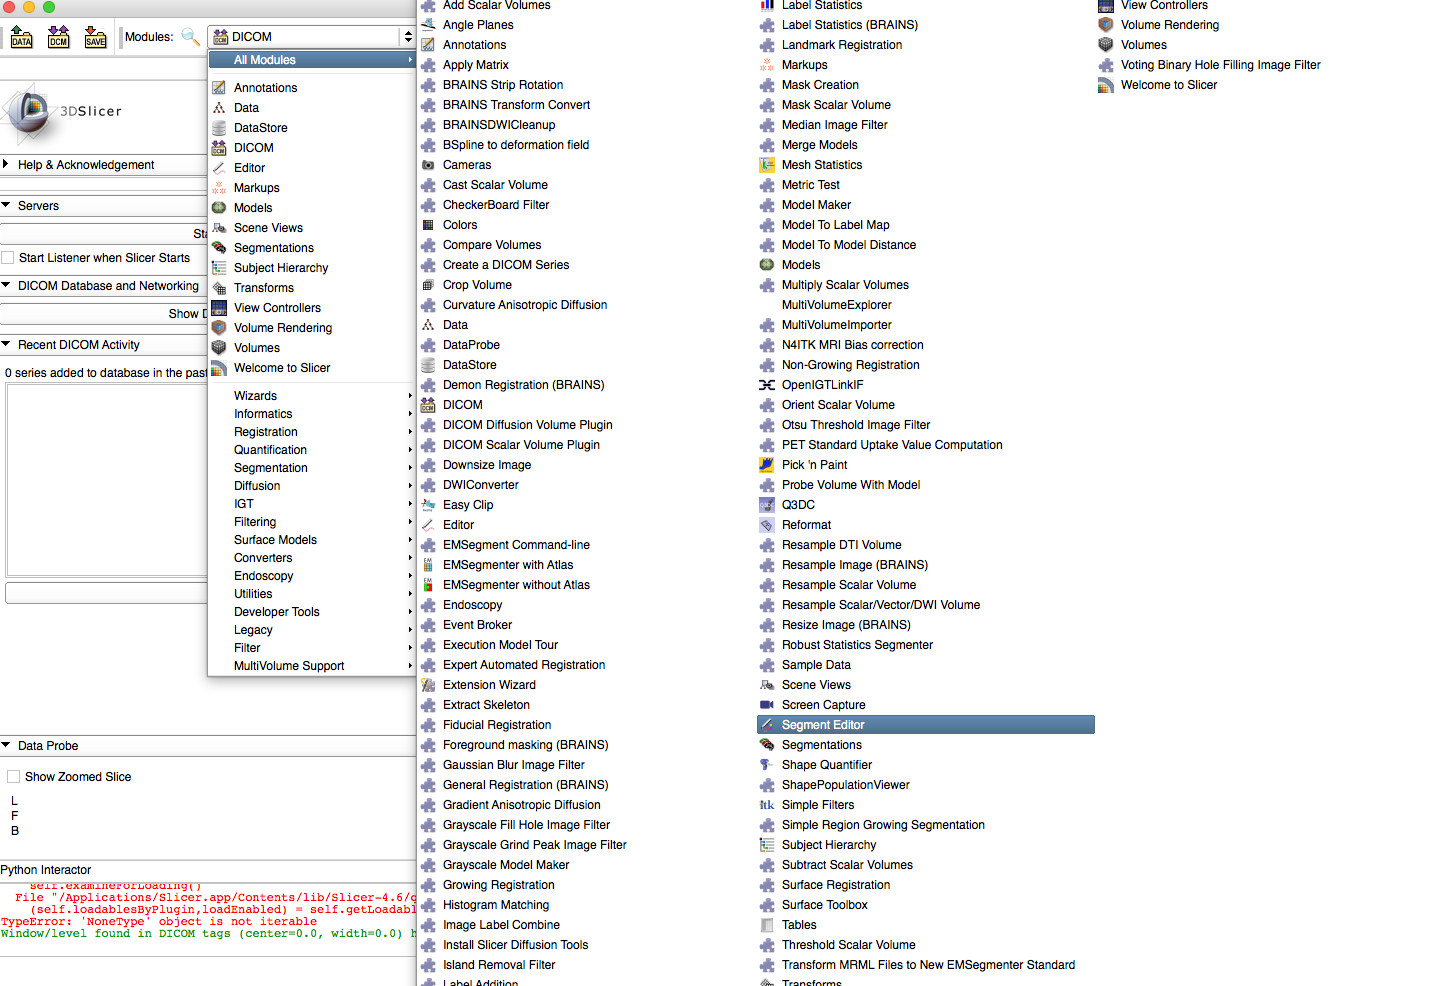Click the SAVE toolbar icon
Screen dimensions: 1434x986
pyautogui.click(x=95, y=38)
